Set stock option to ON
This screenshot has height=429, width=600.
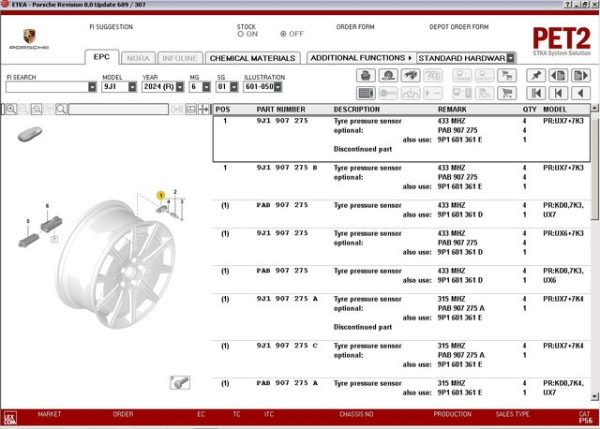[x=241, y=34]
